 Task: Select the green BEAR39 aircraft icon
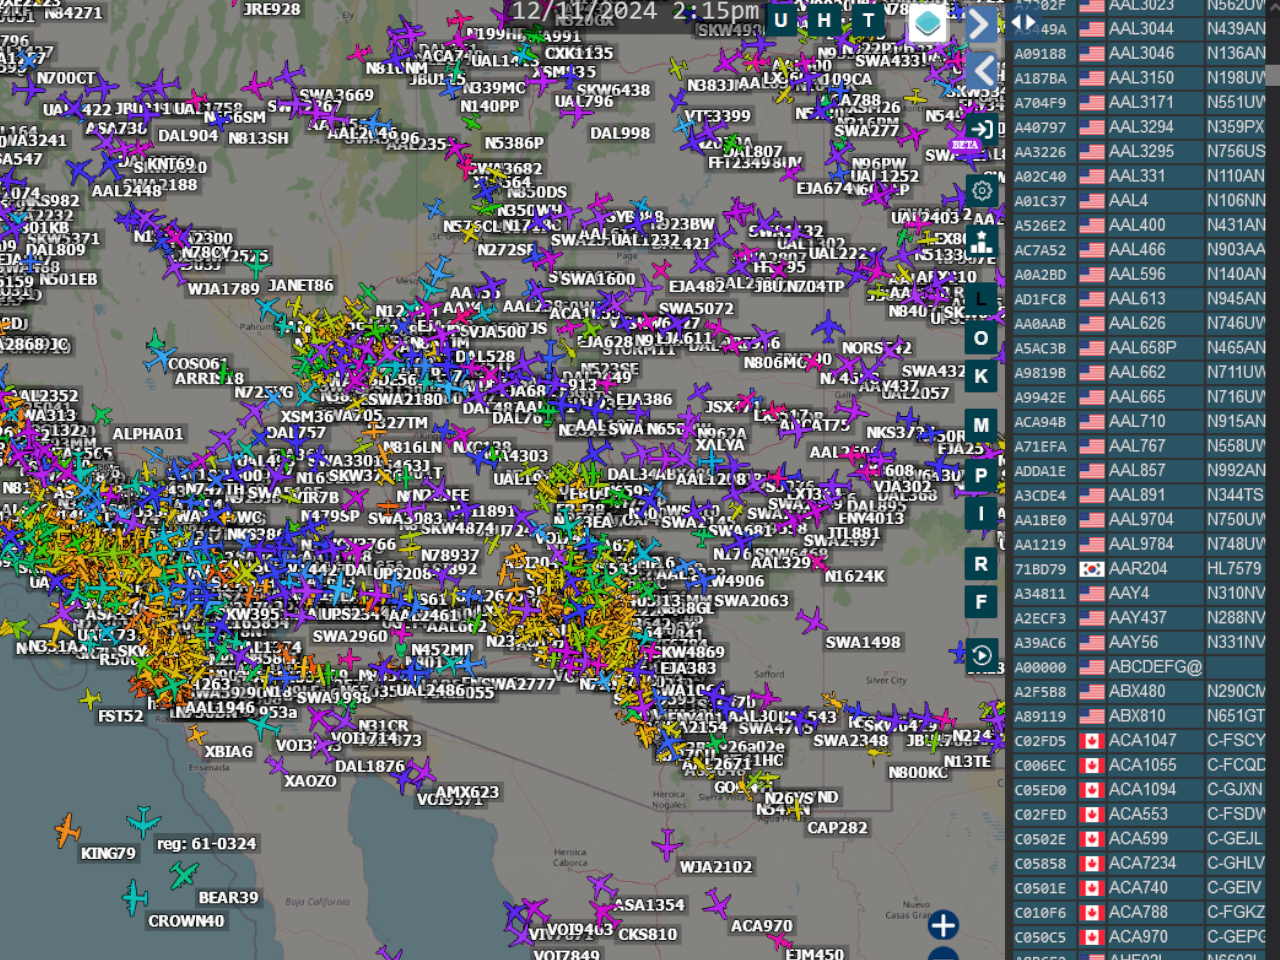pos(183,876)
